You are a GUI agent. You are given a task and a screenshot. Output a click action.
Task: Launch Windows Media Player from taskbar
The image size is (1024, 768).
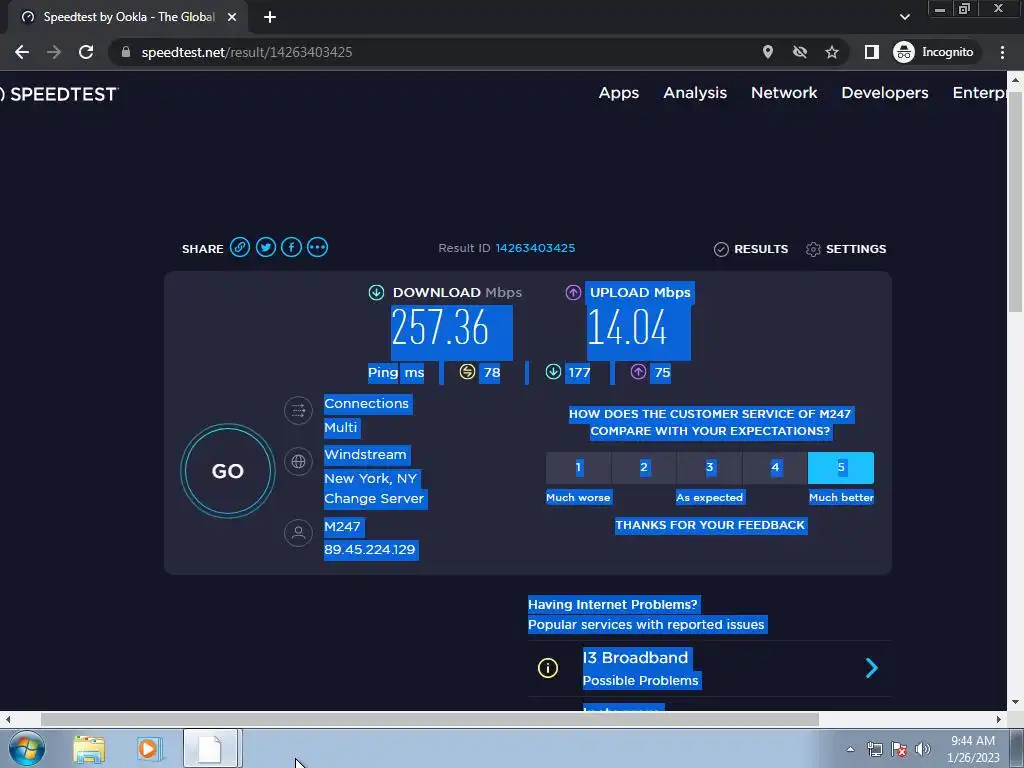(x=149, y=749)
